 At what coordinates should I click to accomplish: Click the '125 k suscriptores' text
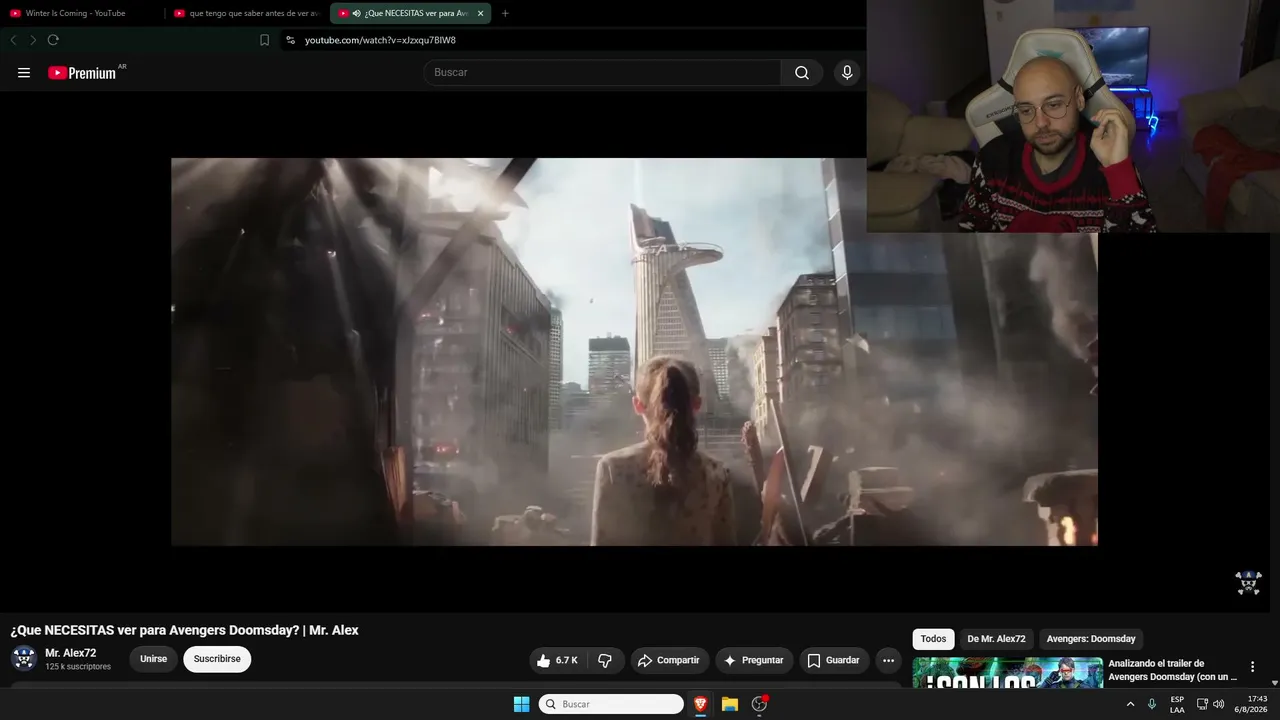(x=78, y=667)
